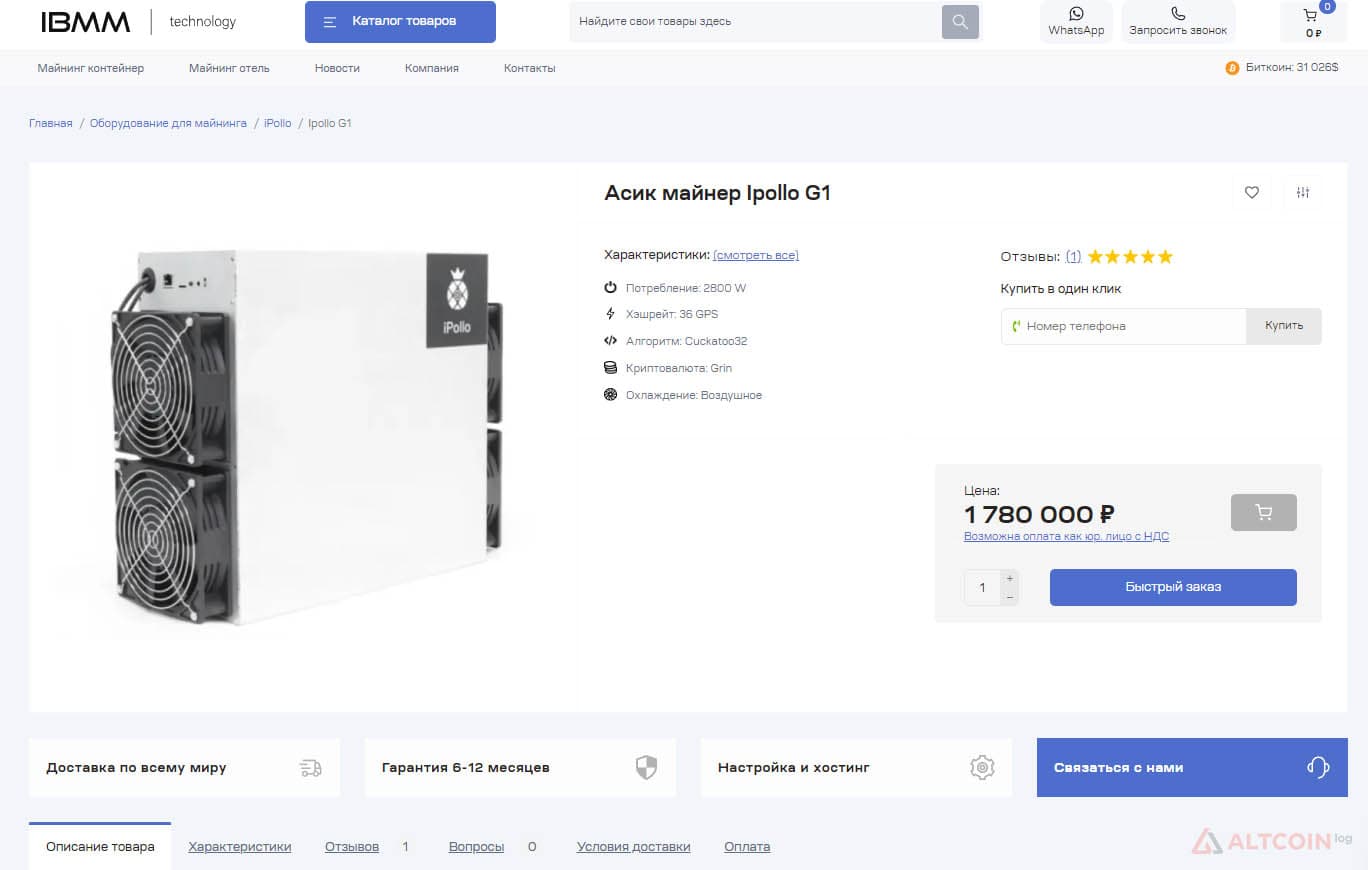Click the gray add-to-cart icon button

click(x=1264, y=513)
